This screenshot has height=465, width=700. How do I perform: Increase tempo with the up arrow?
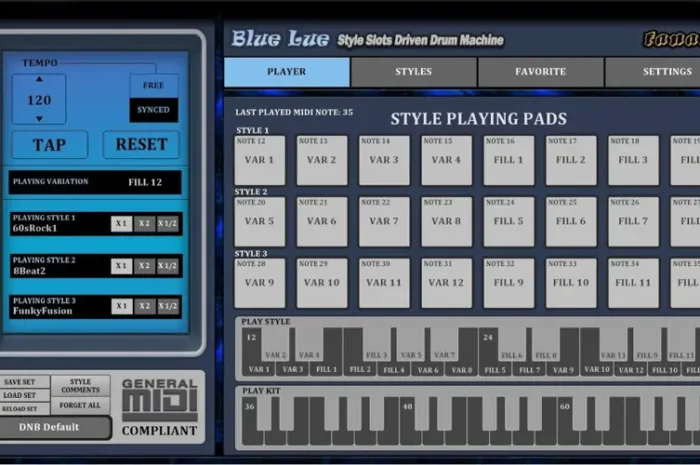coord(39,79)
